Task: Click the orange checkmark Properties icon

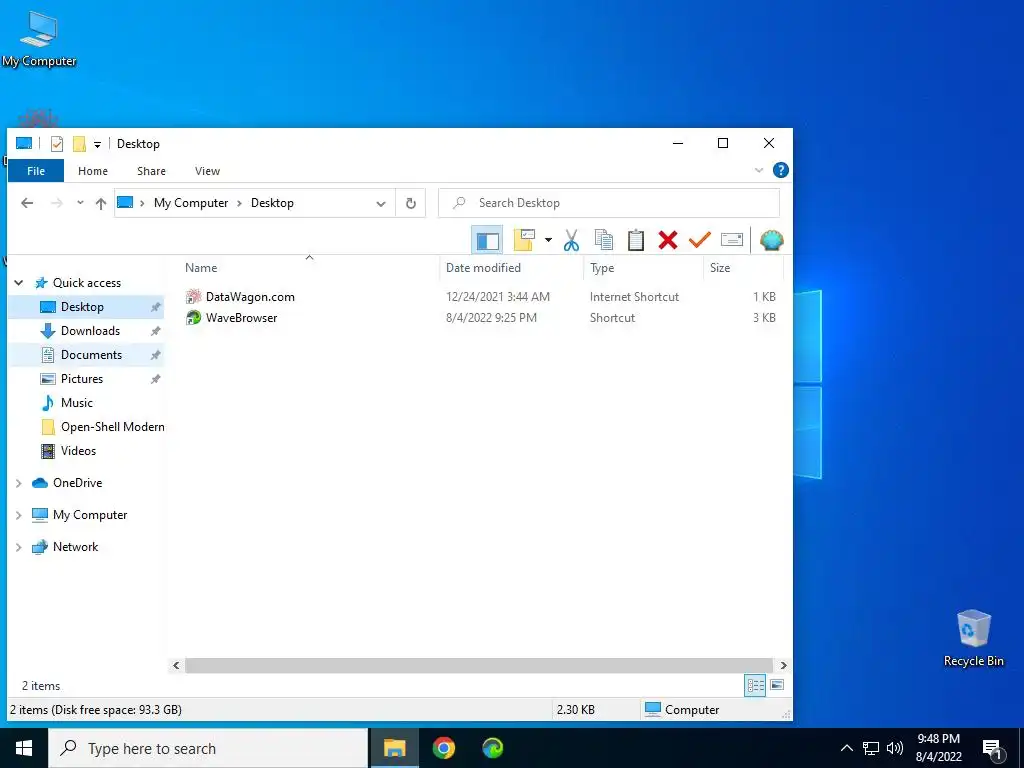Action: (x=699, y=240)
